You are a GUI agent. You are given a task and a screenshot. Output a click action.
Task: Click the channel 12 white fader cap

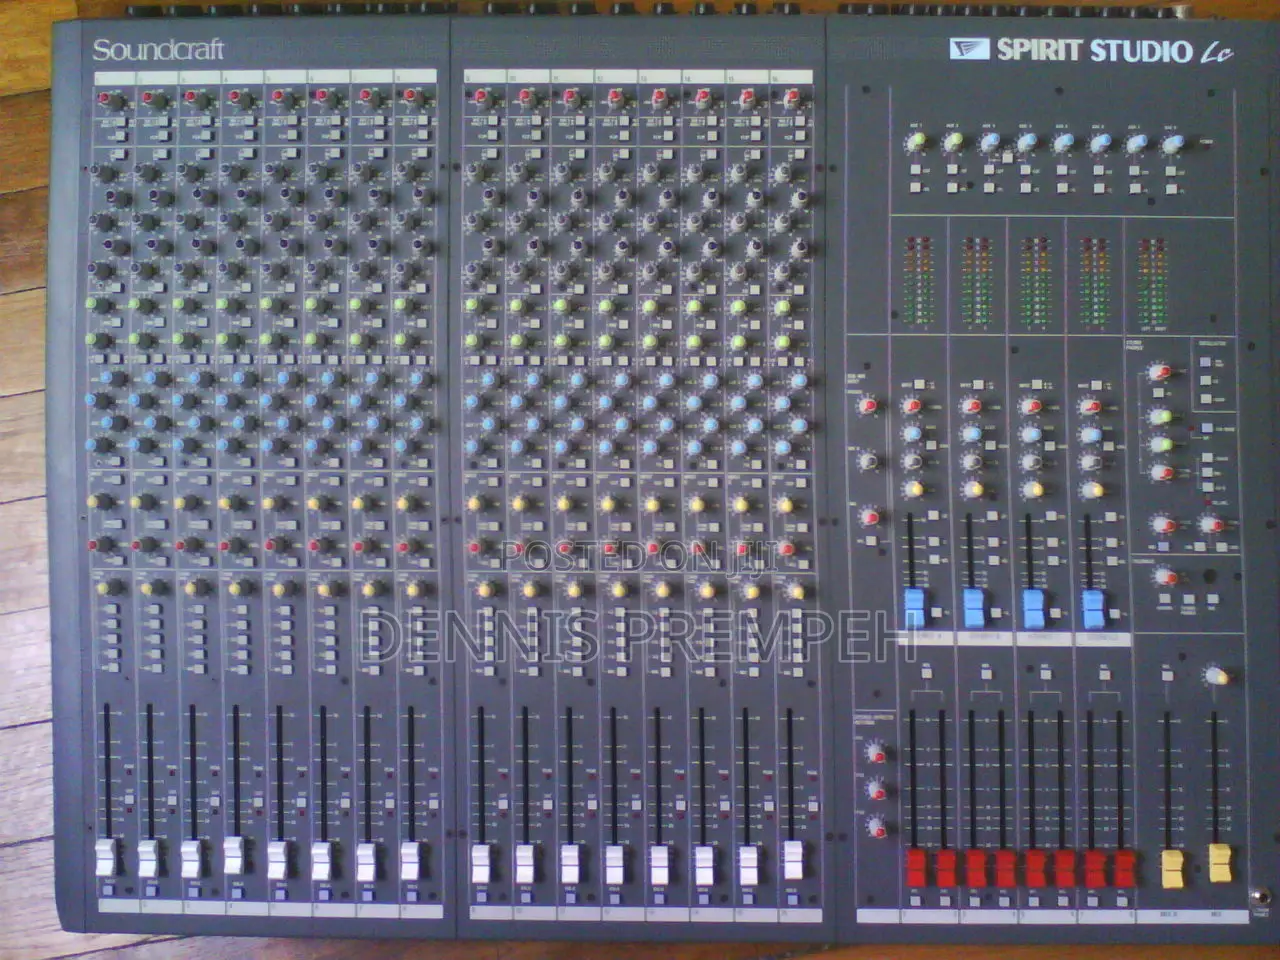614,865
